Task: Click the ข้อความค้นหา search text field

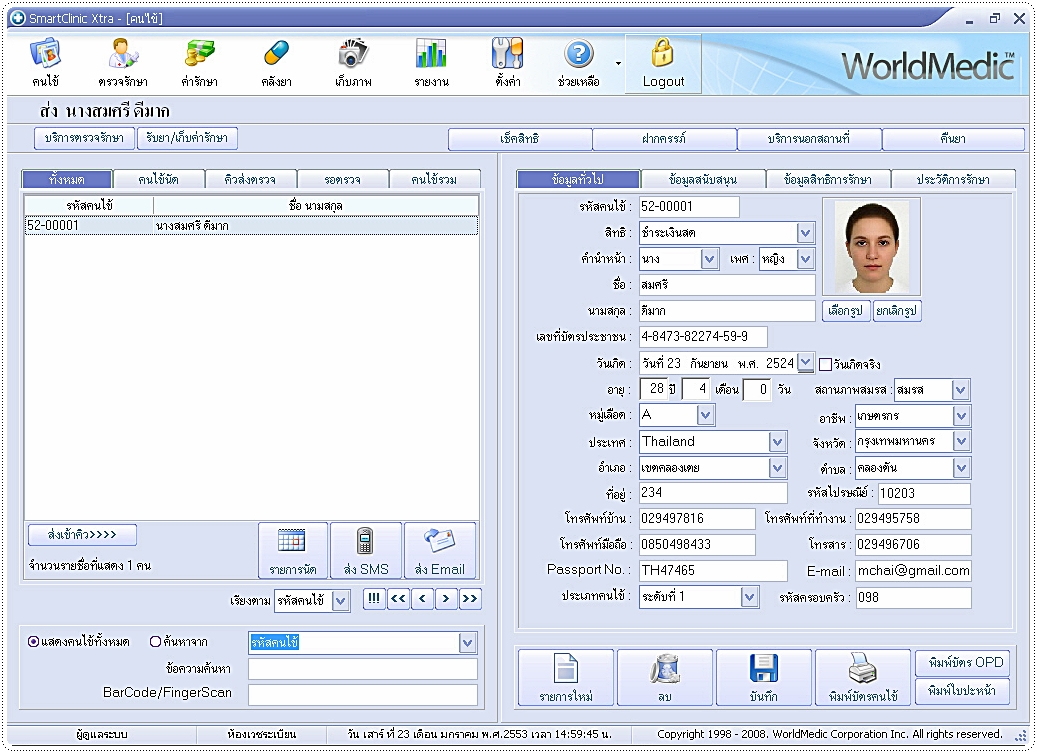Action: coord(362,669)
